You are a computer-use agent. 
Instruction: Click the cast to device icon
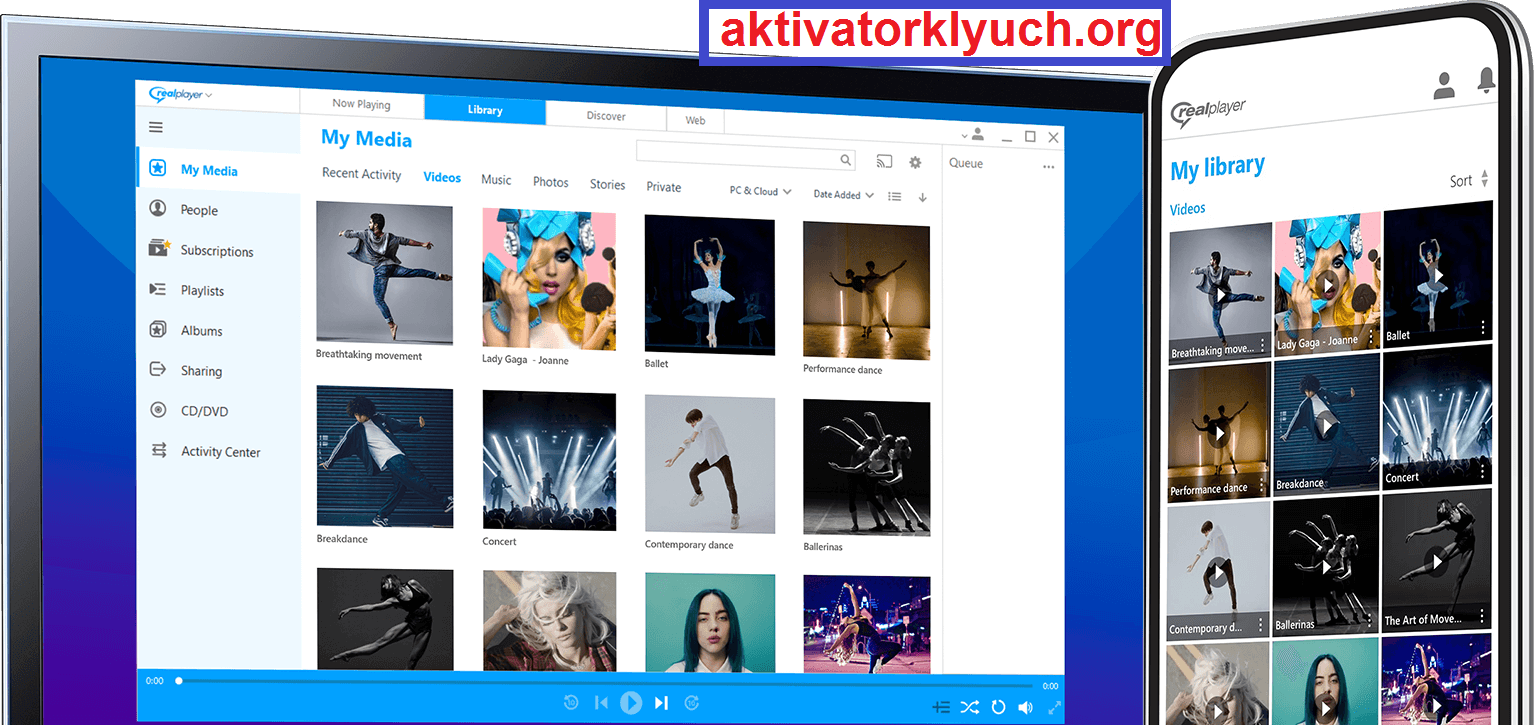point(884,162)
